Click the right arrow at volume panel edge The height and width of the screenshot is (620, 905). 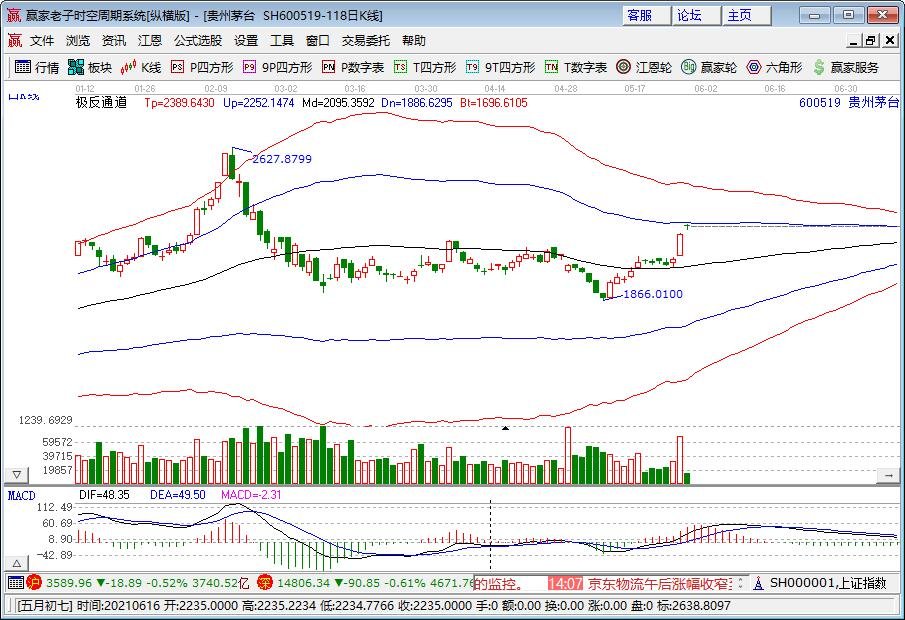tap(888, 475)
